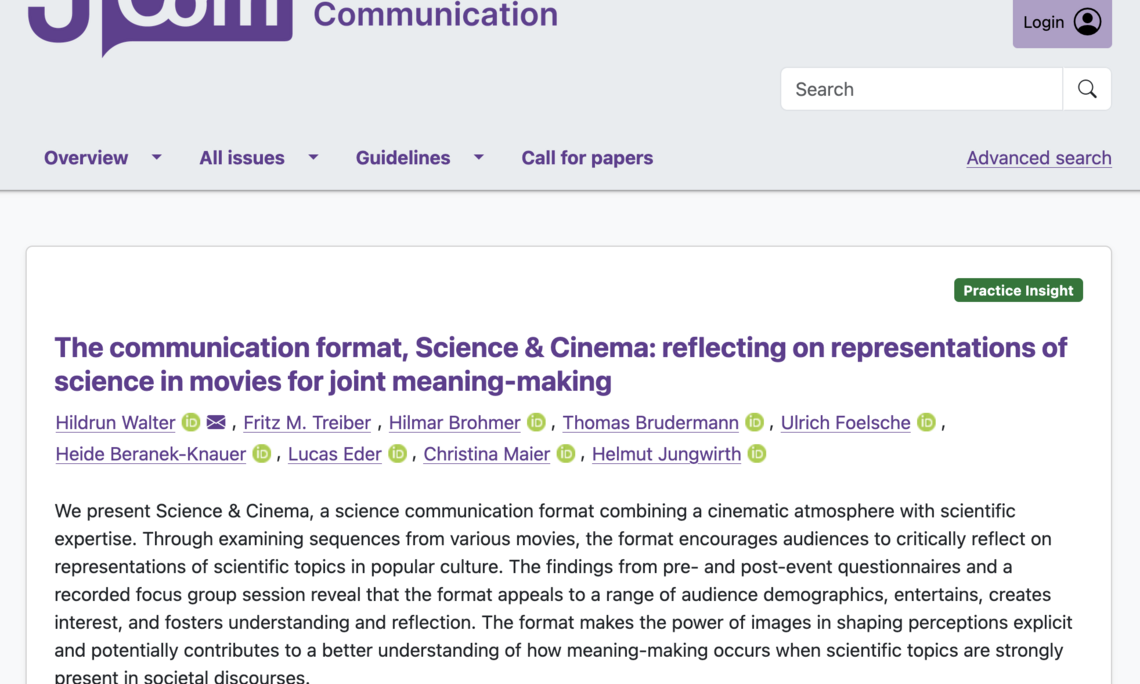The width and height of the screenshot is (1140, 684).
Task: Open Ulrich Foelsche's ORCID icon
Action: tap(926, 422)
